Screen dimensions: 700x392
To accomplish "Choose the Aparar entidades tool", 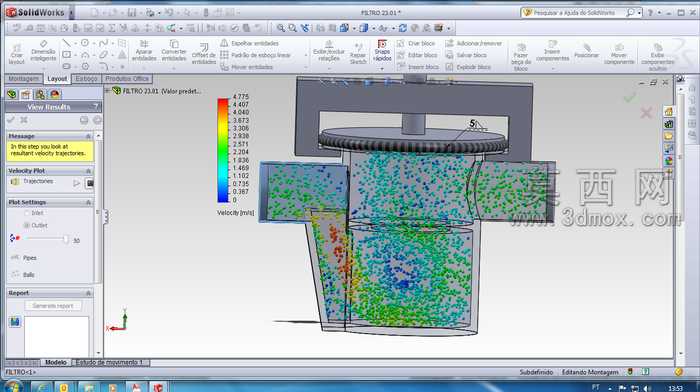I will (x=144, y=51).
